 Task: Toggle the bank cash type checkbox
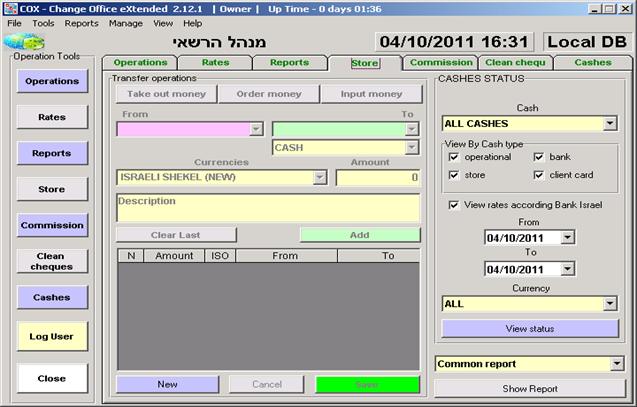coord(539,157)
